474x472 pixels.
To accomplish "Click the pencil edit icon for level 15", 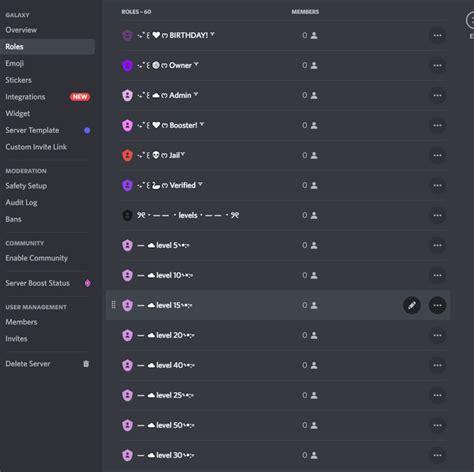I will click(412, 305).
